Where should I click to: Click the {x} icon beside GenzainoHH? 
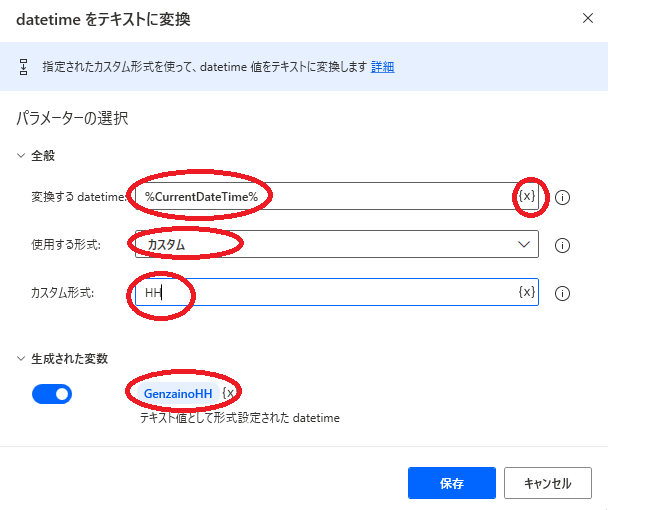pos(228,394)
